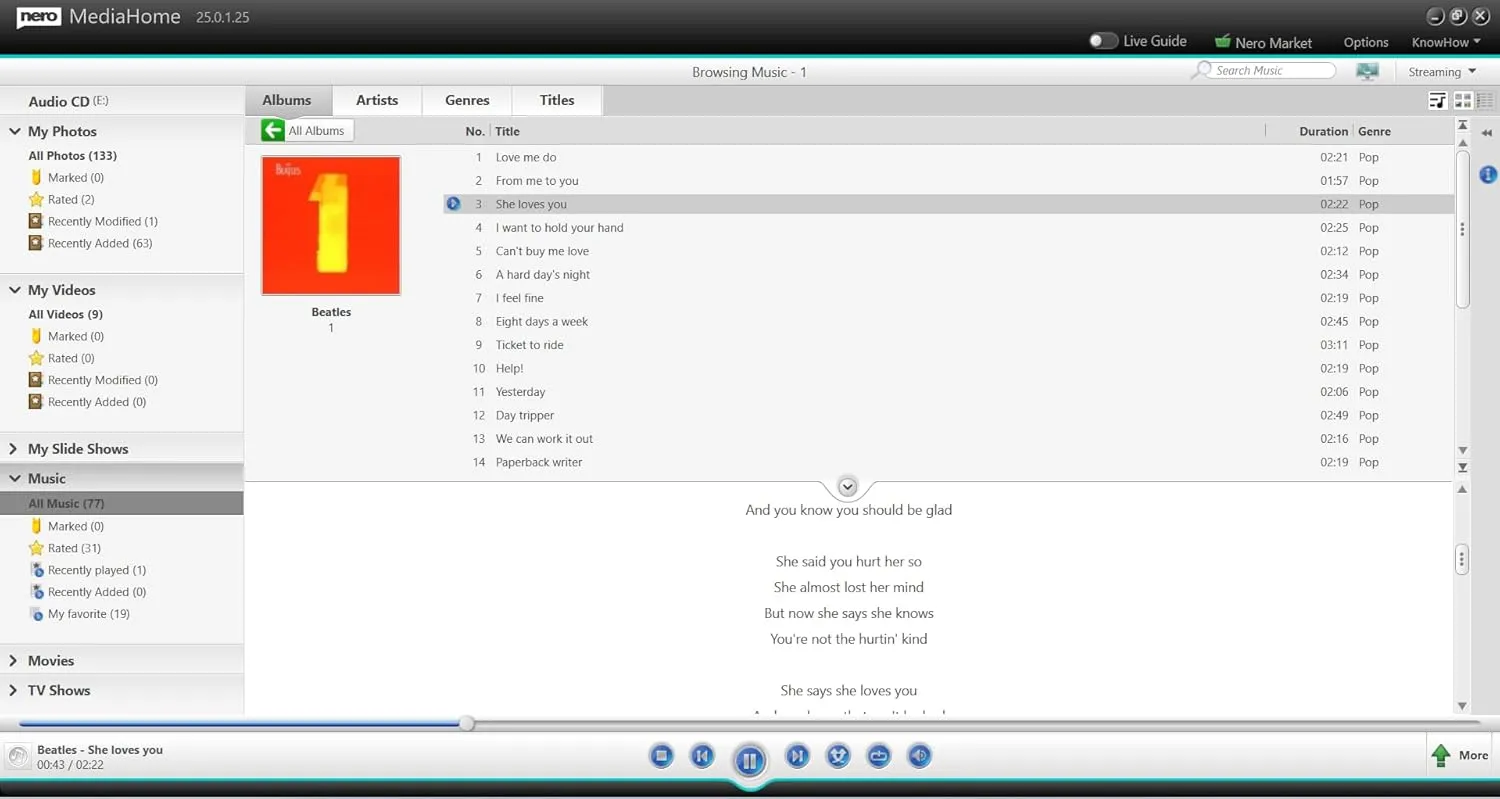Open Nero Market
The width and height of the screenshot is (1500, 799).
point(1265,42)
